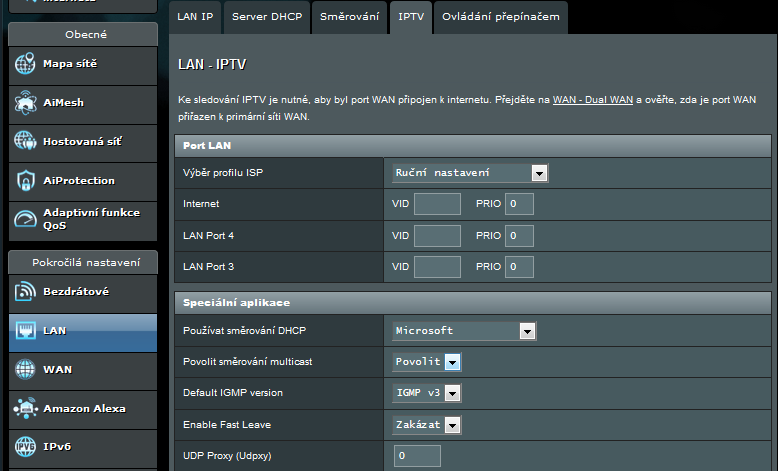Select the Bezdrátové wireless icon
The height and width of the screenshot is (471, 778).
coord(26,292)
